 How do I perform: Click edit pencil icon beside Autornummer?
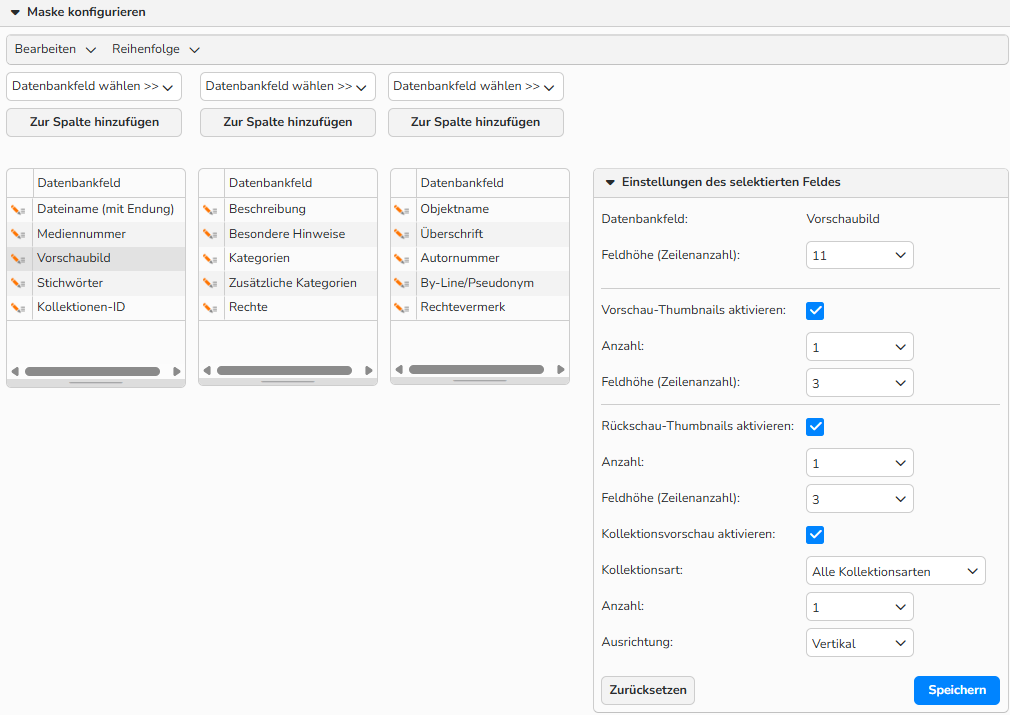pyautogui.click(x=401, y=259)
